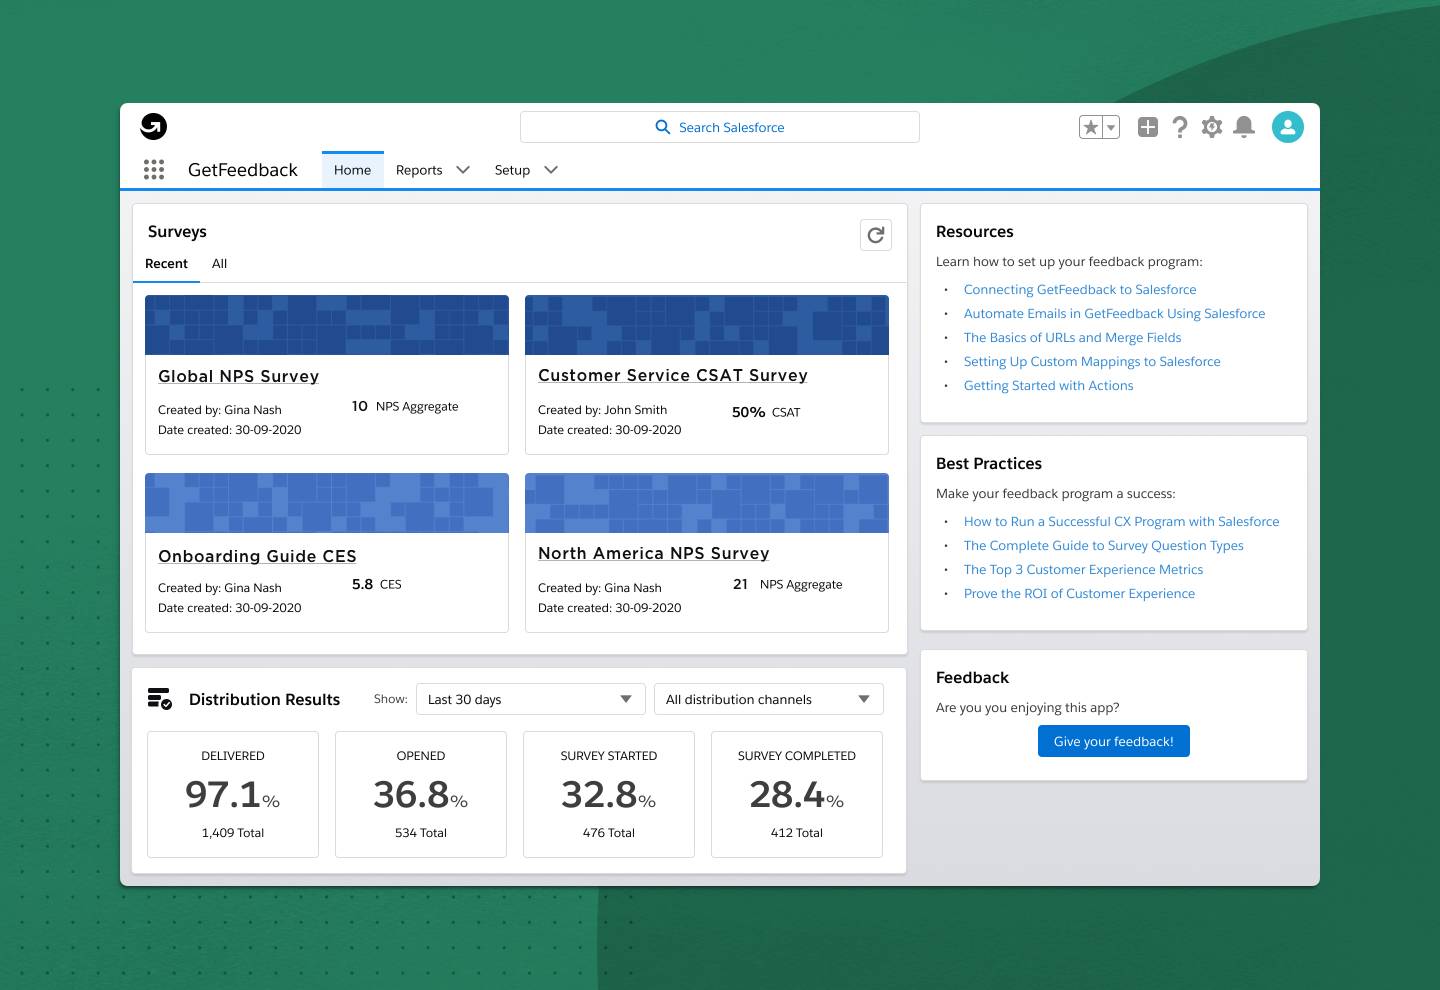This screenshot has width=1440, height=990.
Task: Click the SURVEY STARTED 32.8% value
Action: (x=609, y=794)
